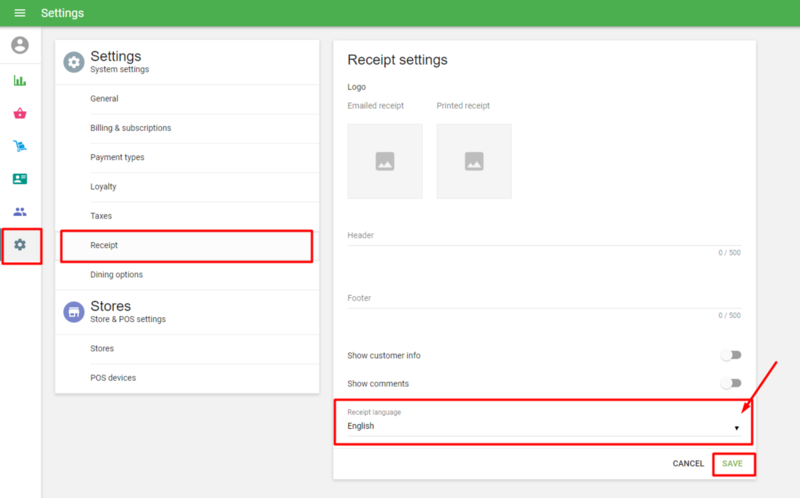The height and width of the screenshot is (498, 800).
Task: Upload a Printed receipt logo image
Action: pyautogui.click(x=474, y=161)
